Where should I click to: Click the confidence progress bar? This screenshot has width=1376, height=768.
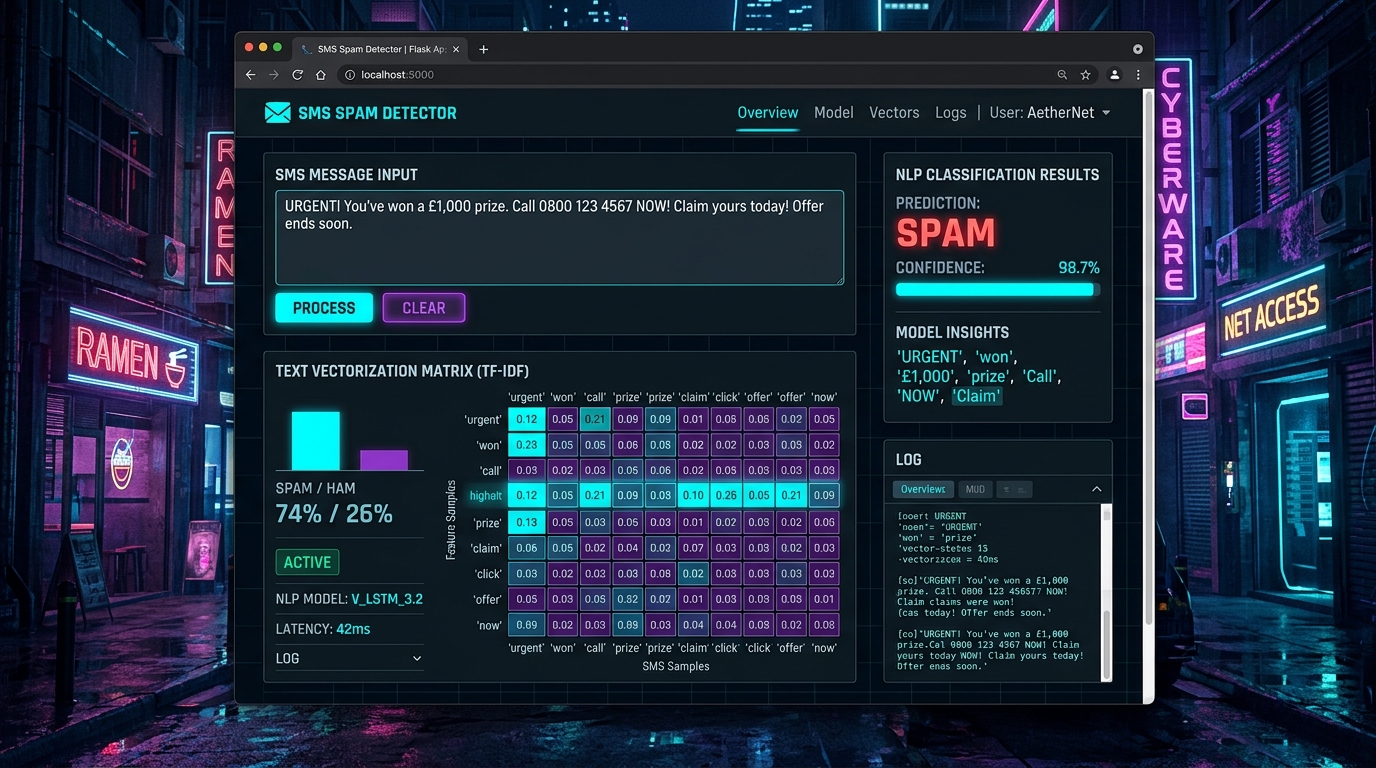[x=997, y=290]
